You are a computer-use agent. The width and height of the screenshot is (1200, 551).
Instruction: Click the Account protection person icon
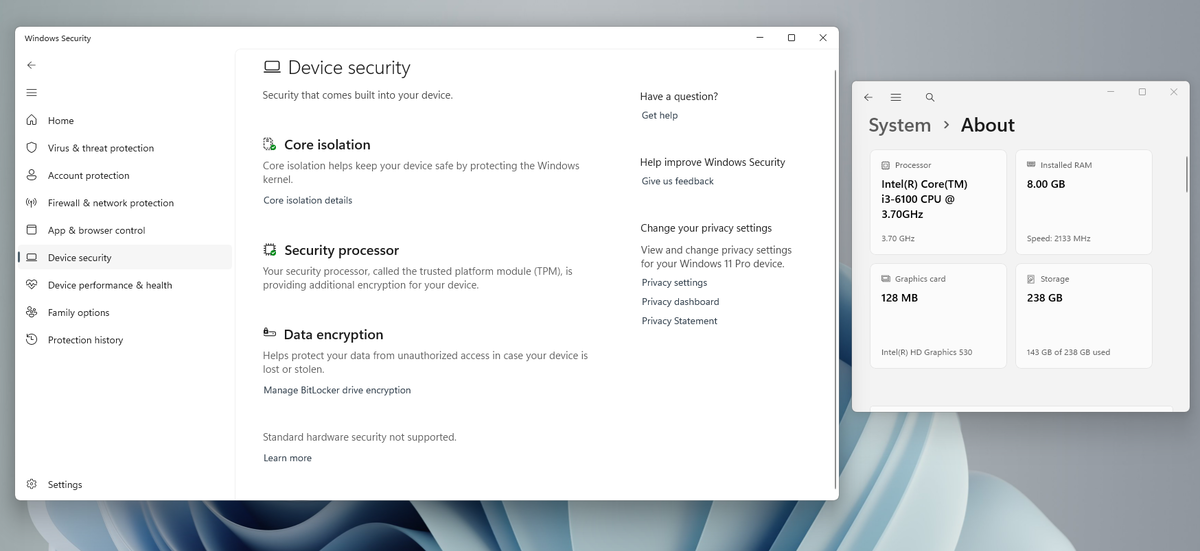tap(31, 175)
